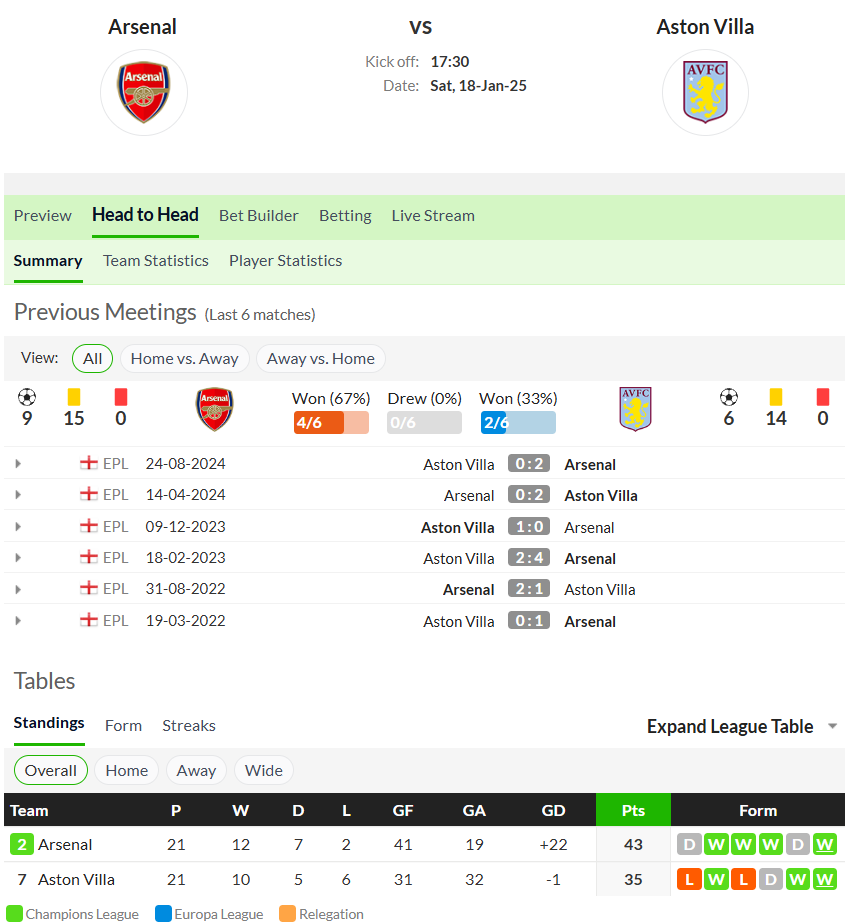Open the Streaks table tab
This screenshot has height=922, width=845.
[x=189, y=726]
